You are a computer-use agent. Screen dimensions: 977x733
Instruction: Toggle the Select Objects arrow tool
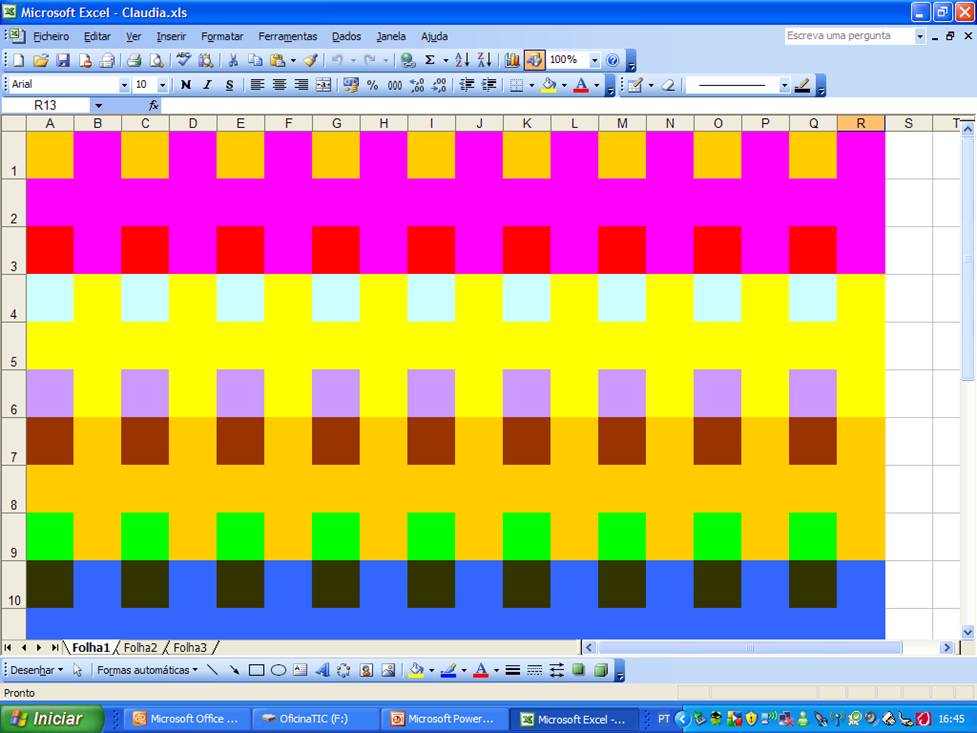click(77, 670)
